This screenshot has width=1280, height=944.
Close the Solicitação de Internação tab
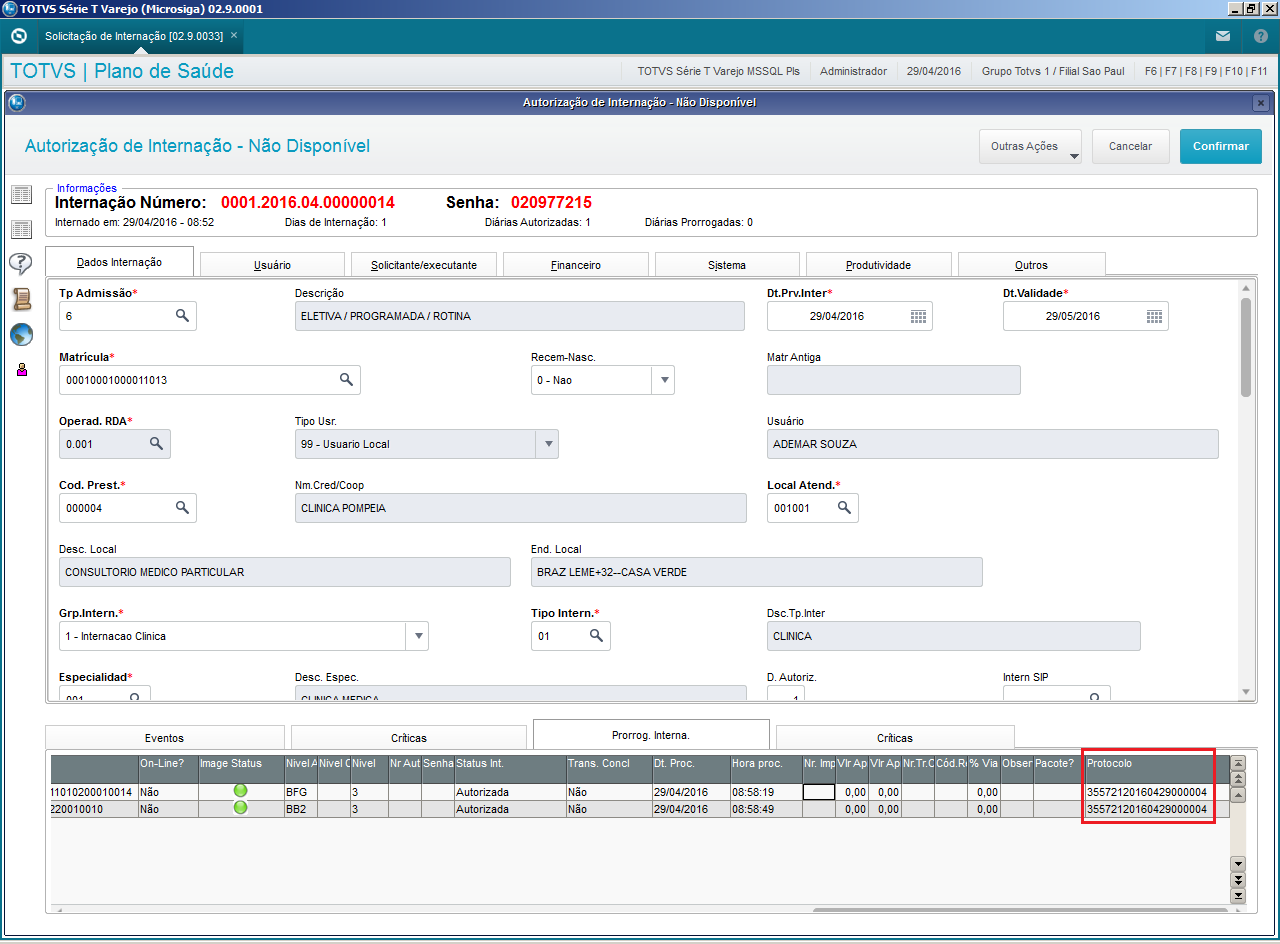pyautogui.click(x=234, y=35)
